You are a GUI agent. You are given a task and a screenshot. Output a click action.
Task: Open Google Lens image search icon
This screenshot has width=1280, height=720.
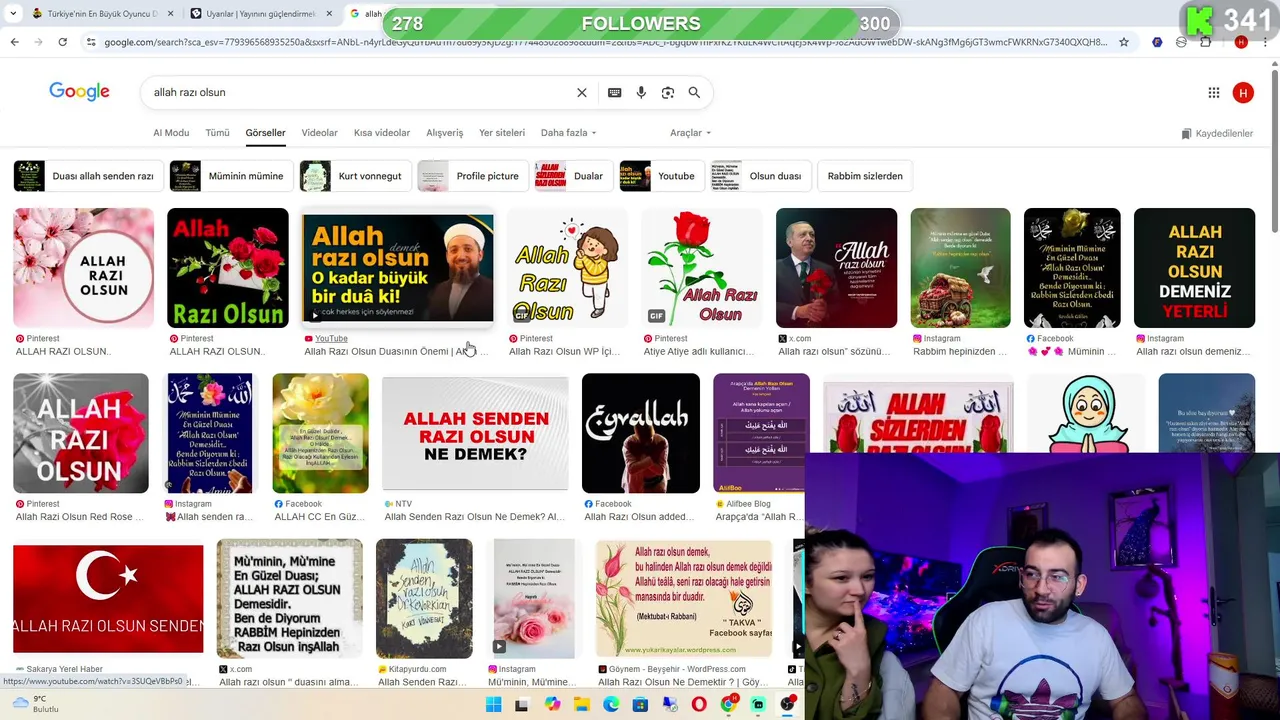(x=668, y=92)
